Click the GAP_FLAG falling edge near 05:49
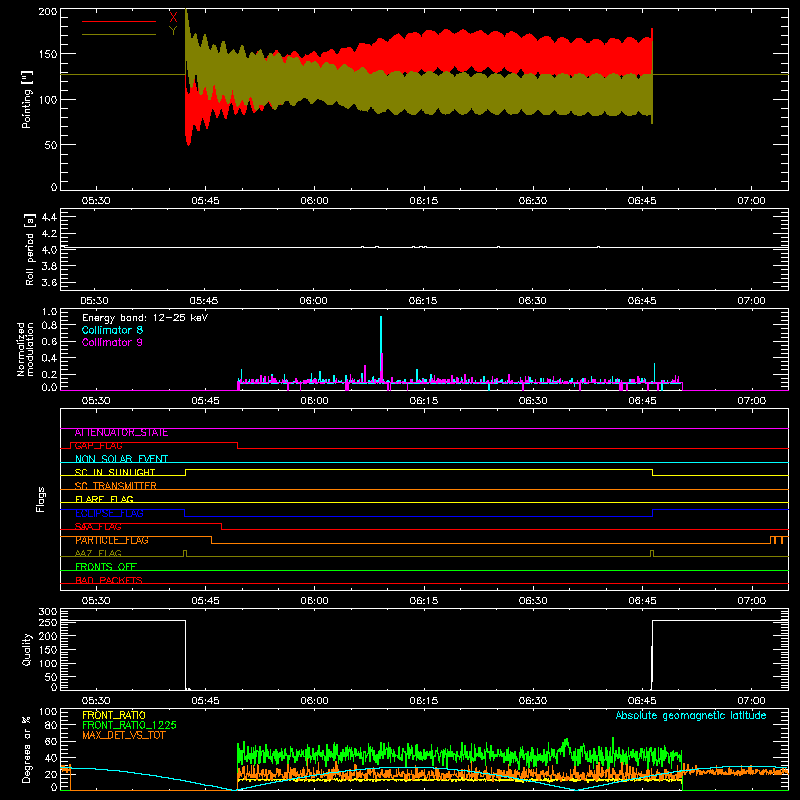This screenshot has height=800, width=800. 238,446
